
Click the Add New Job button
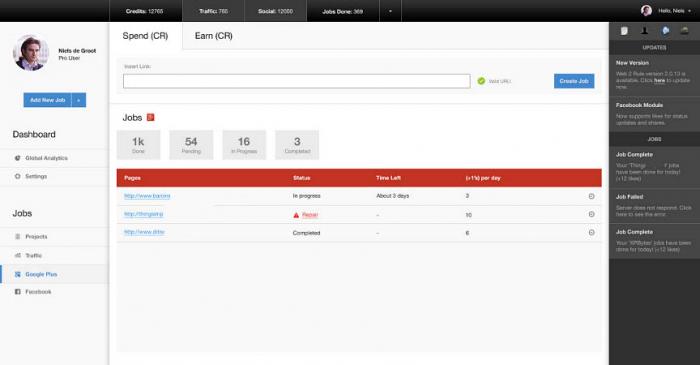coord(47,100)
